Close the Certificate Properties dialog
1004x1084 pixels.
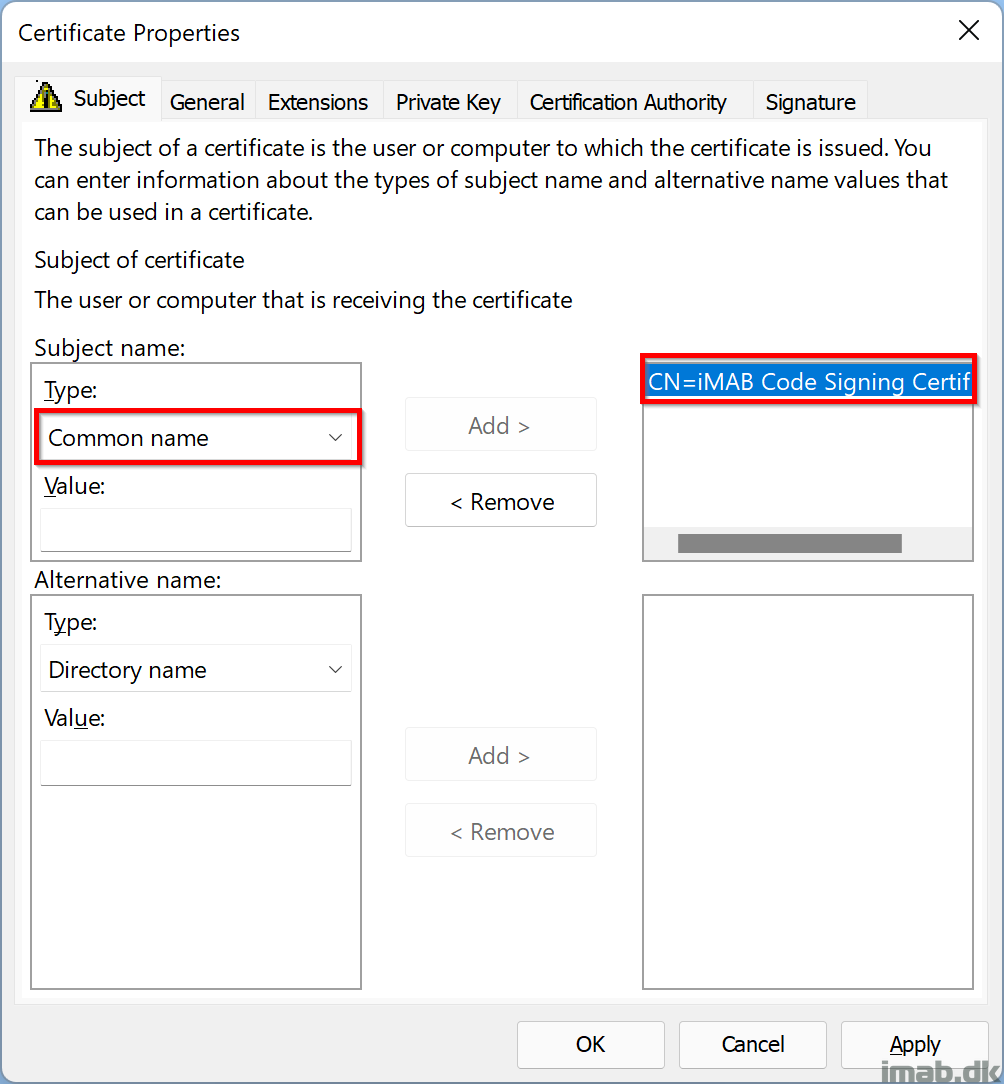point(969,30)
